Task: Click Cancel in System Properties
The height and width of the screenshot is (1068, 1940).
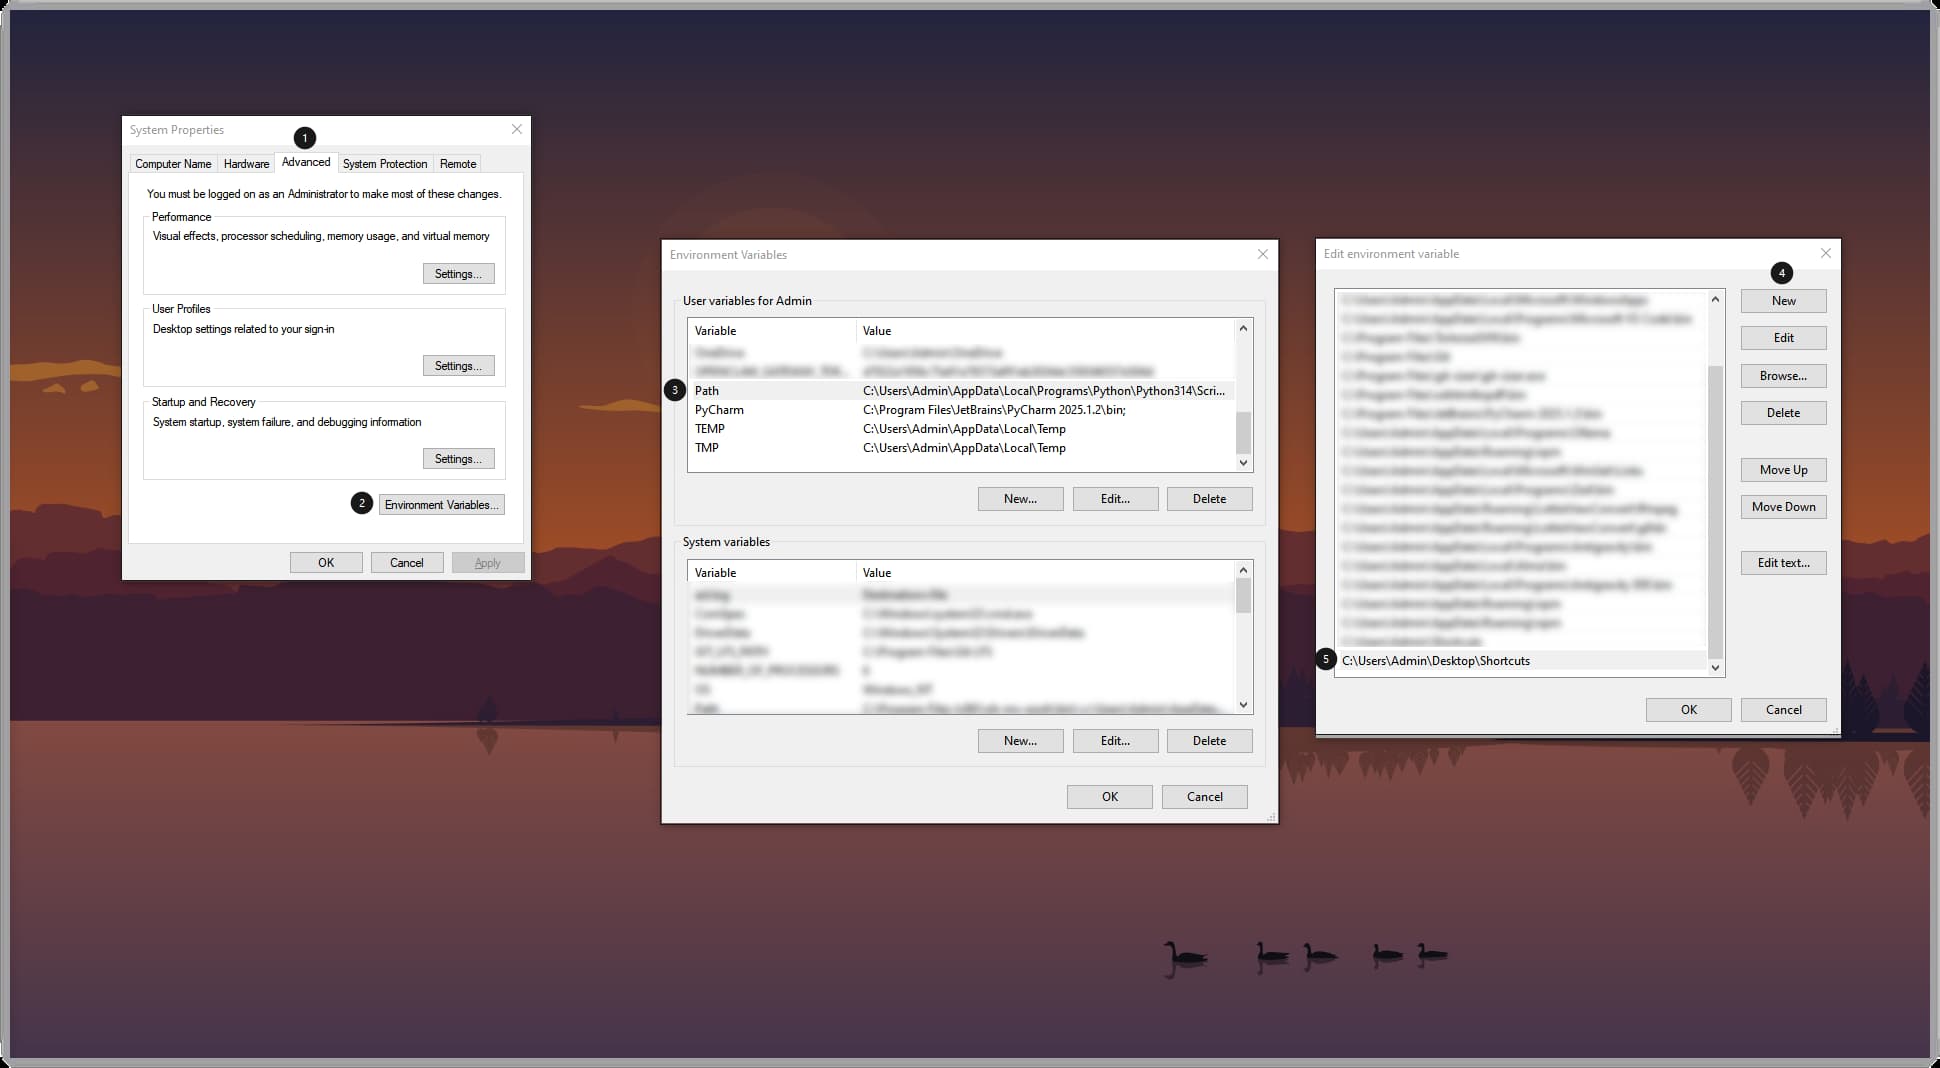Action: point(407,563)
